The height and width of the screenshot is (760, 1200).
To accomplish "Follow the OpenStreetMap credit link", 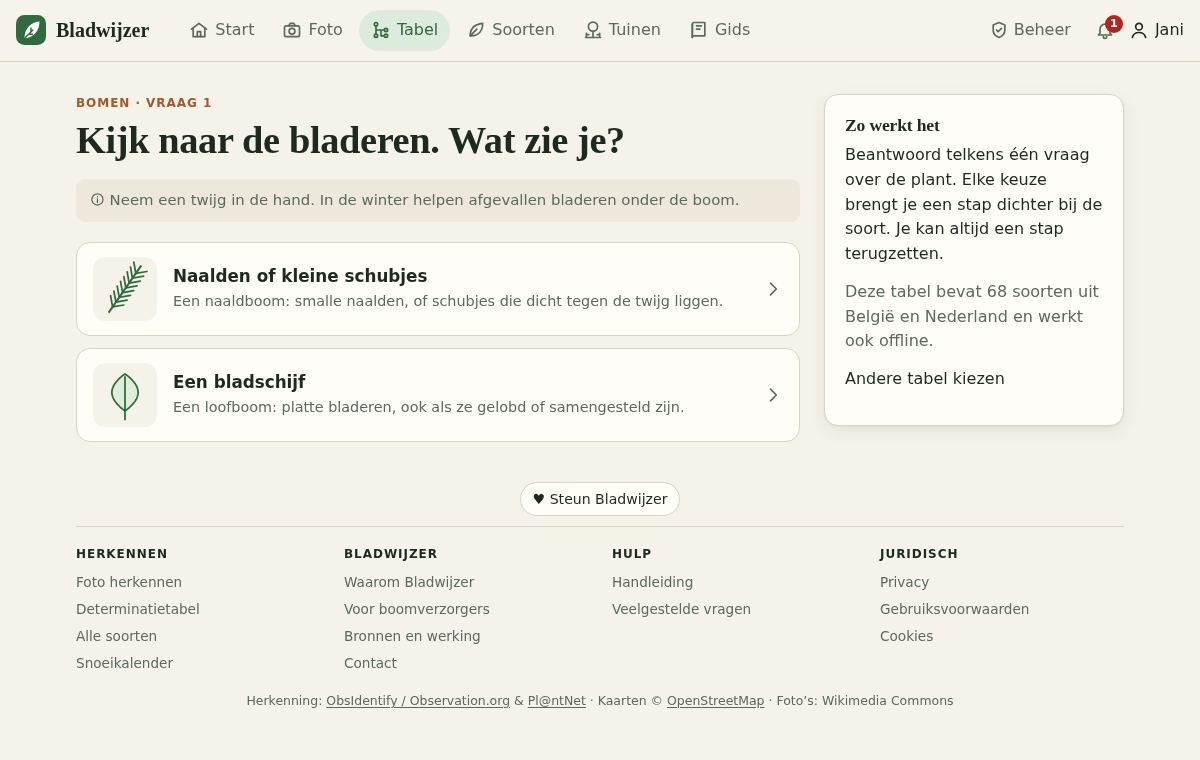I will pyautogui.click(x=715, y=701).
